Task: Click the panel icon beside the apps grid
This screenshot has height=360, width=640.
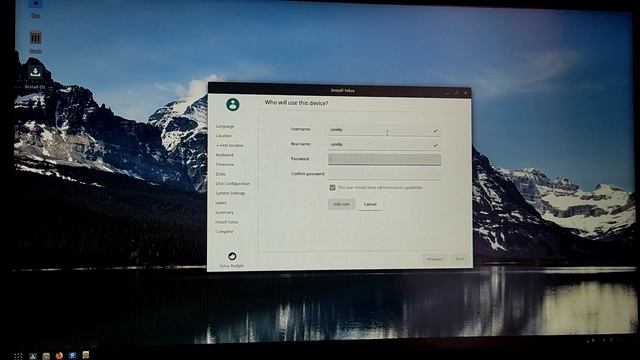Action: coord(33,356)
